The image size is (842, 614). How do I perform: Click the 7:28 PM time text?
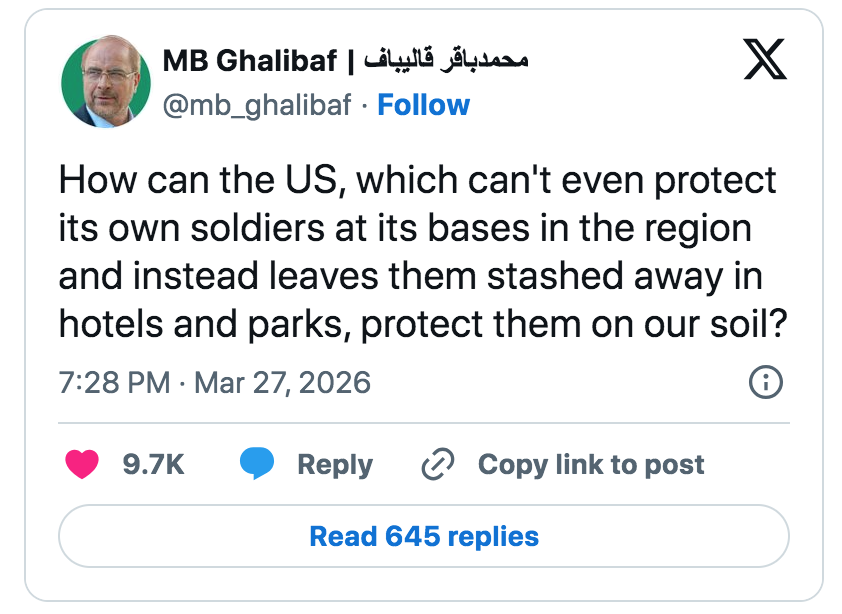pyautogui.click(x=115, y=382)
